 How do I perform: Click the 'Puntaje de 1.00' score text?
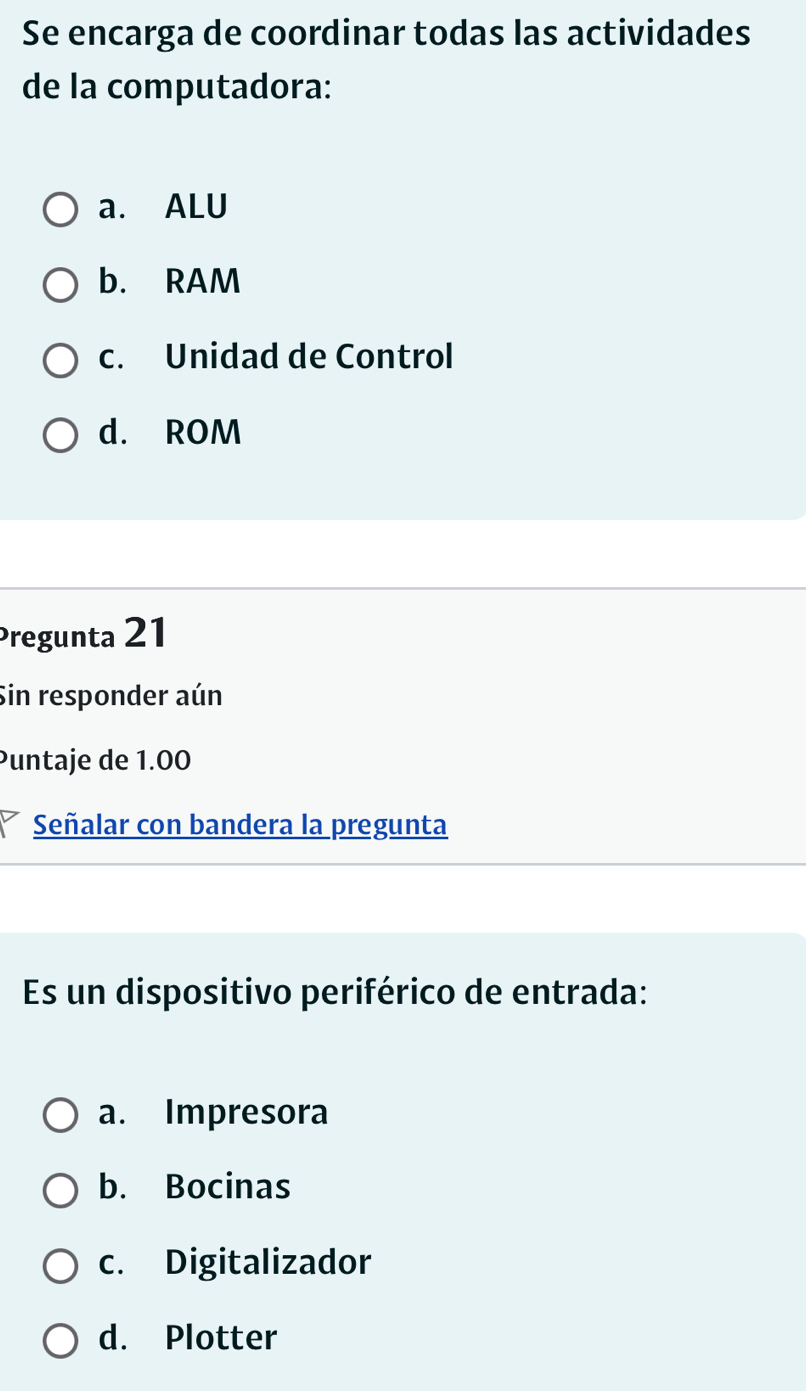(96, 760)
